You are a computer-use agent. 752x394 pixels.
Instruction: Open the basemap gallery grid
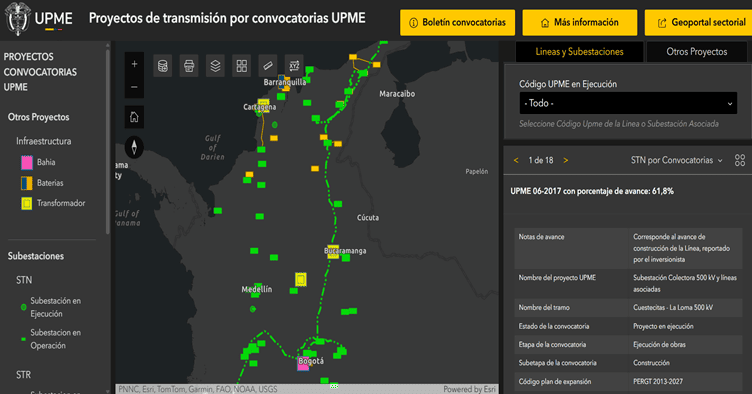point(242,66)
